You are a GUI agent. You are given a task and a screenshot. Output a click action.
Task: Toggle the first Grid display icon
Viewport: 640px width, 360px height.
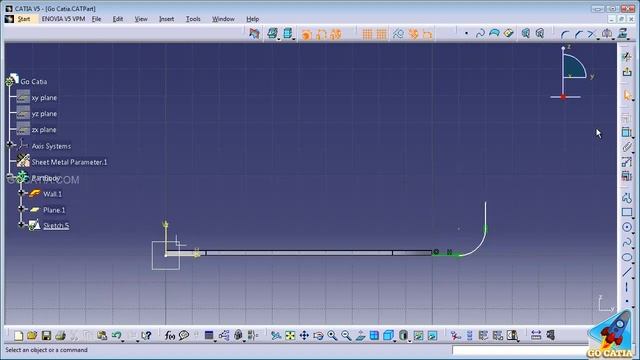pyautogui.click(x=367, y=34)
